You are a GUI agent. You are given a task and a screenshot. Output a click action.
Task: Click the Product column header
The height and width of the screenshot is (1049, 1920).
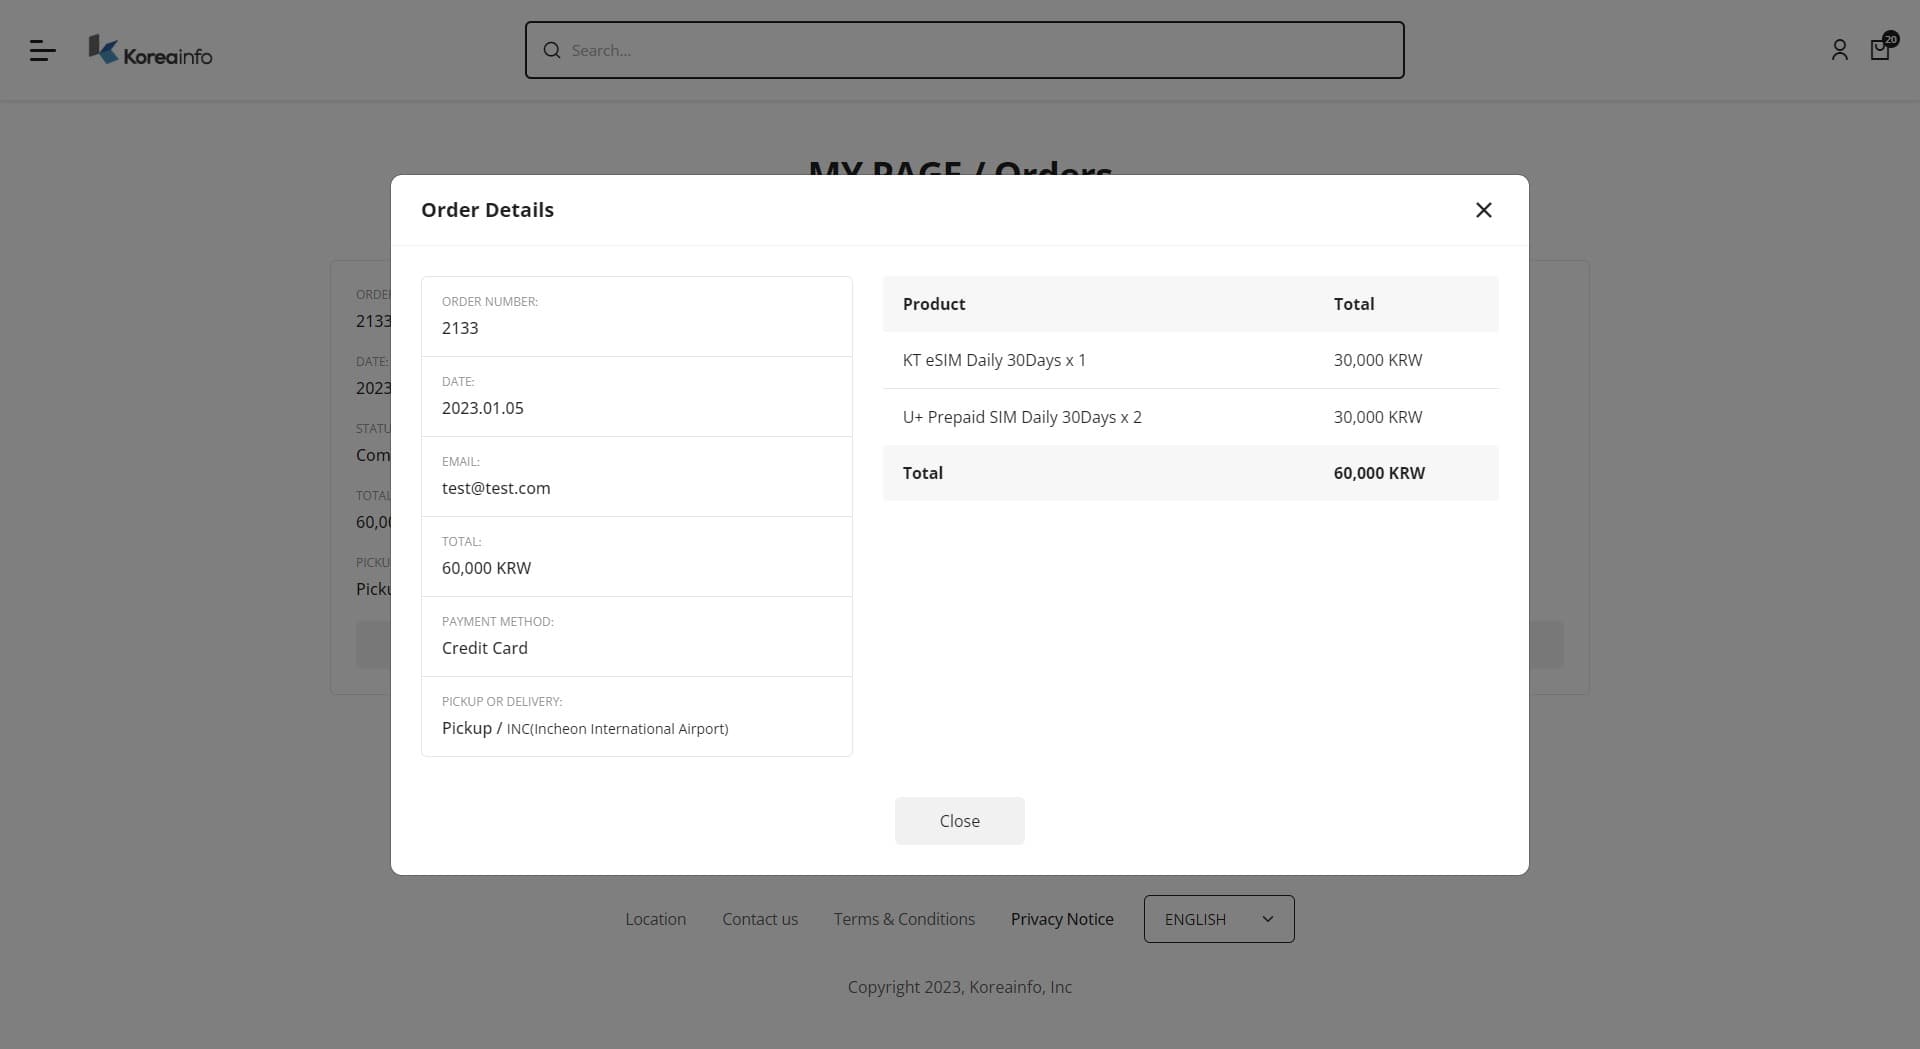point(934,304)
